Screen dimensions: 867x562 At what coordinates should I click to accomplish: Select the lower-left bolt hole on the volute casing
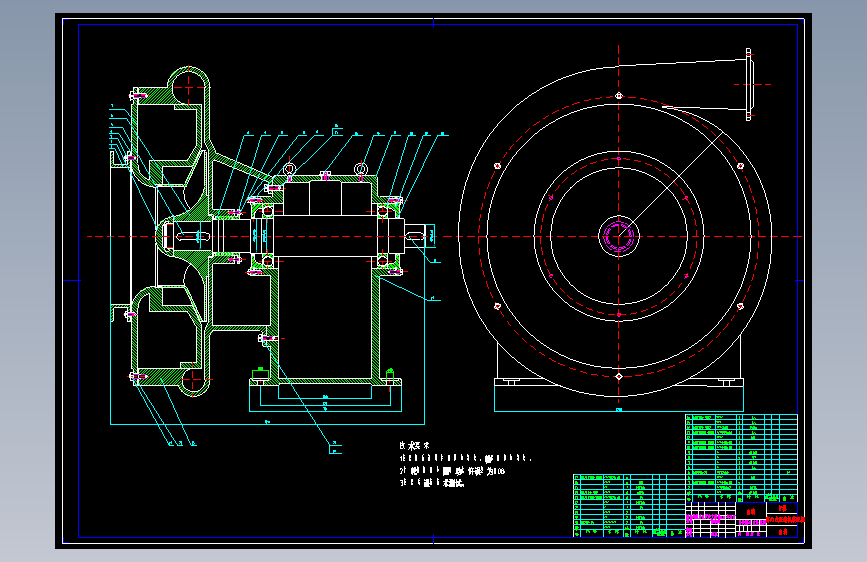point(497,306)
